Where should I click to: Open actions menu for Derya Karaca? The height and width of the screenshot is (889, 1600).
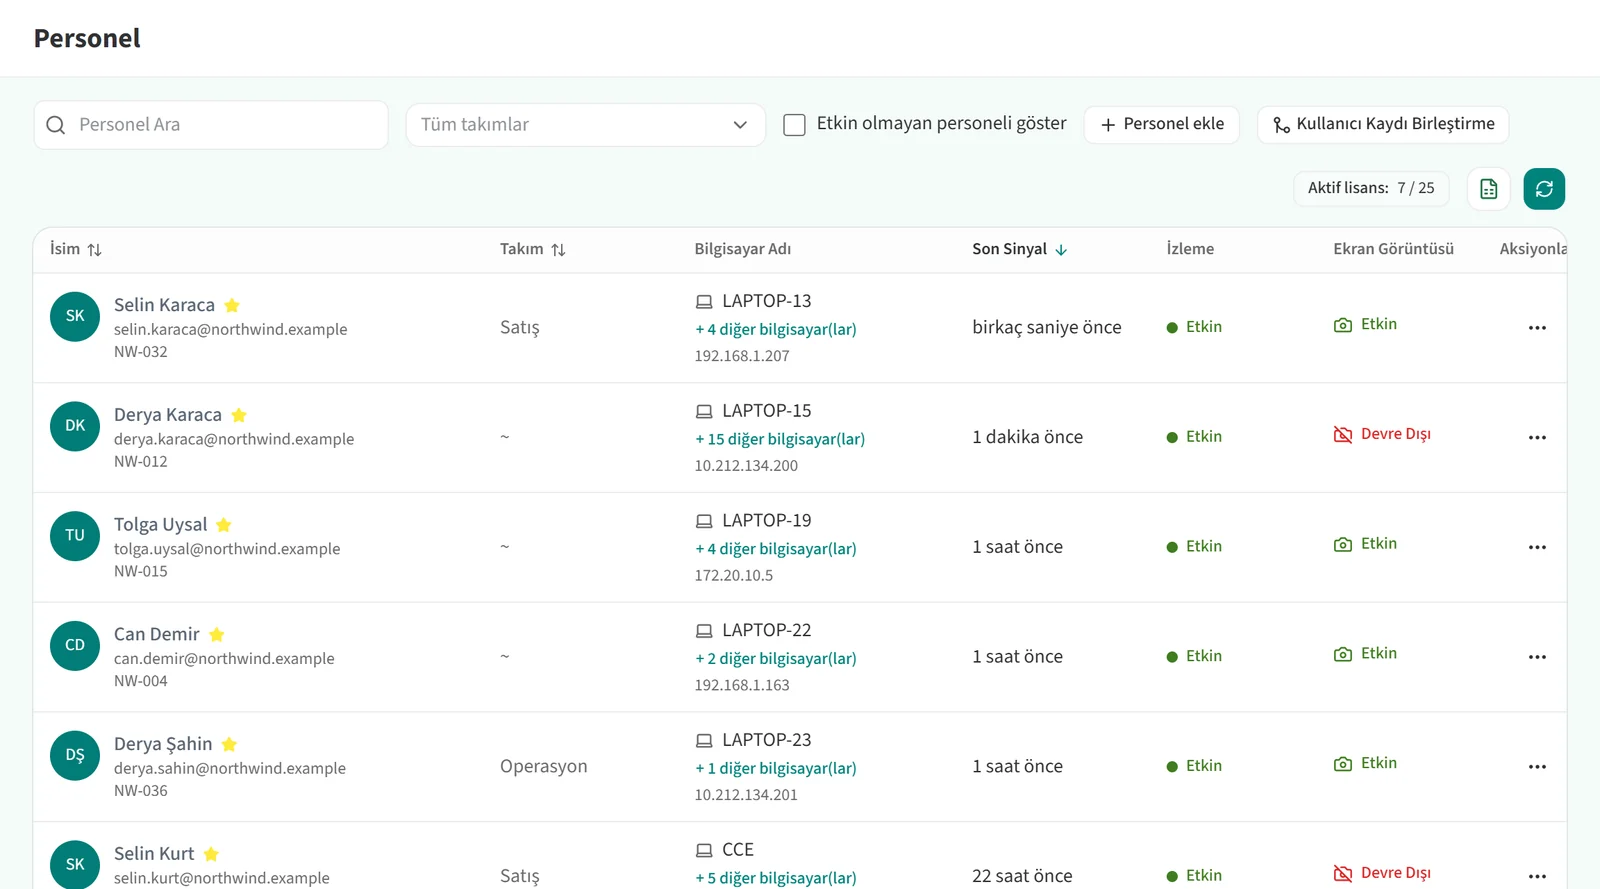pyautogui.click(x=1537, y=438)
